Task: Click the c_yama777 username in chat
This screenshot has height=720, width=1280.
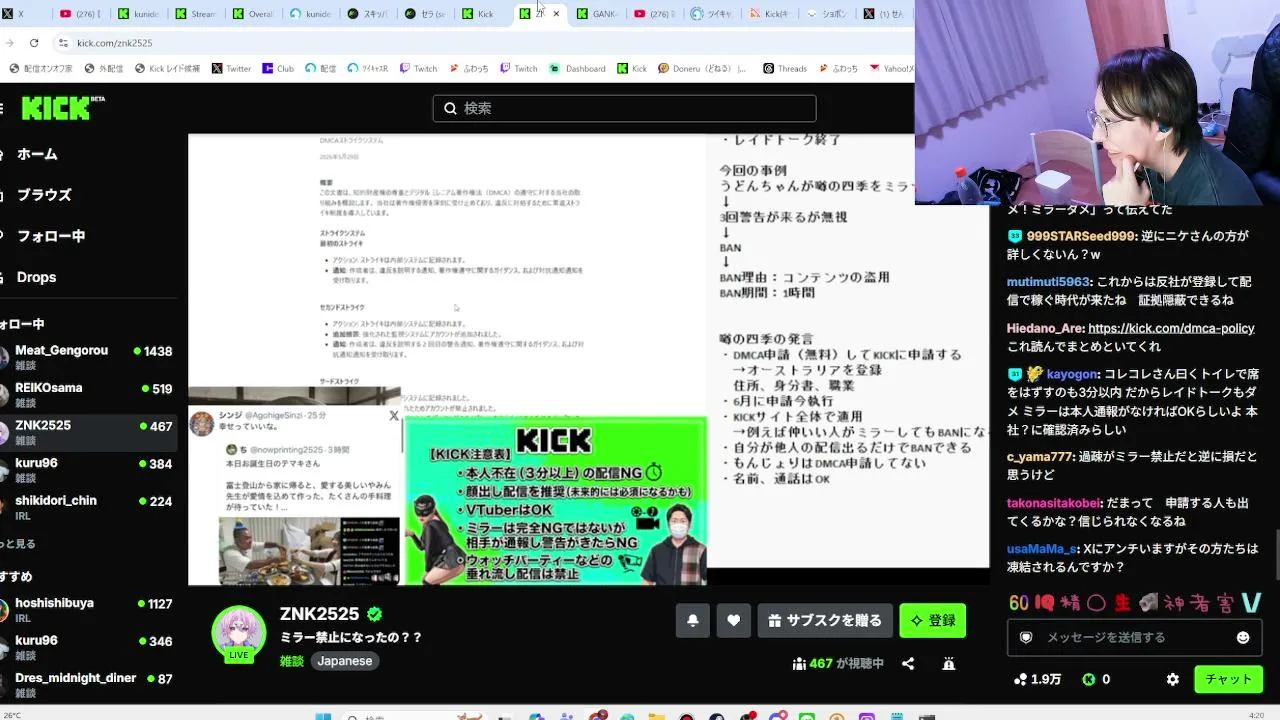Action: click(x=1040, y=456)
